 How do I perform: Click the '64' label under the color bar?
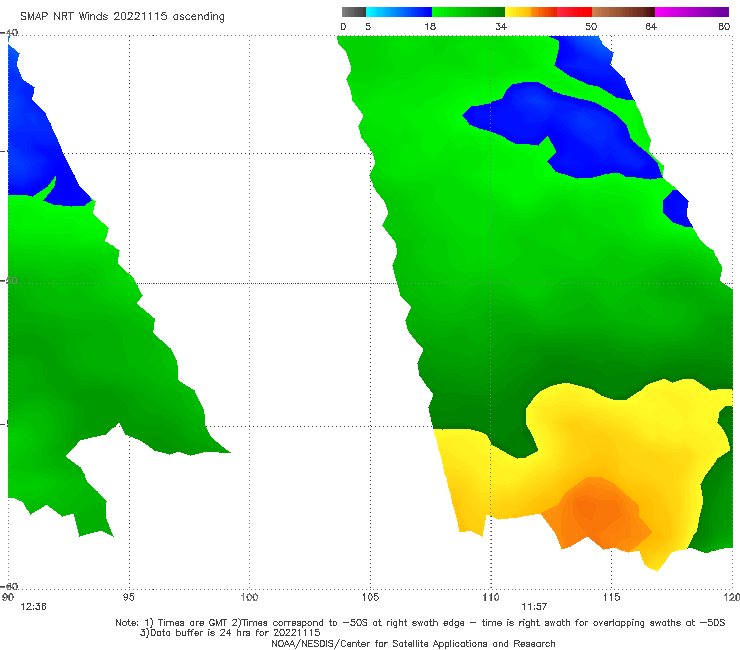click(651, 26)
